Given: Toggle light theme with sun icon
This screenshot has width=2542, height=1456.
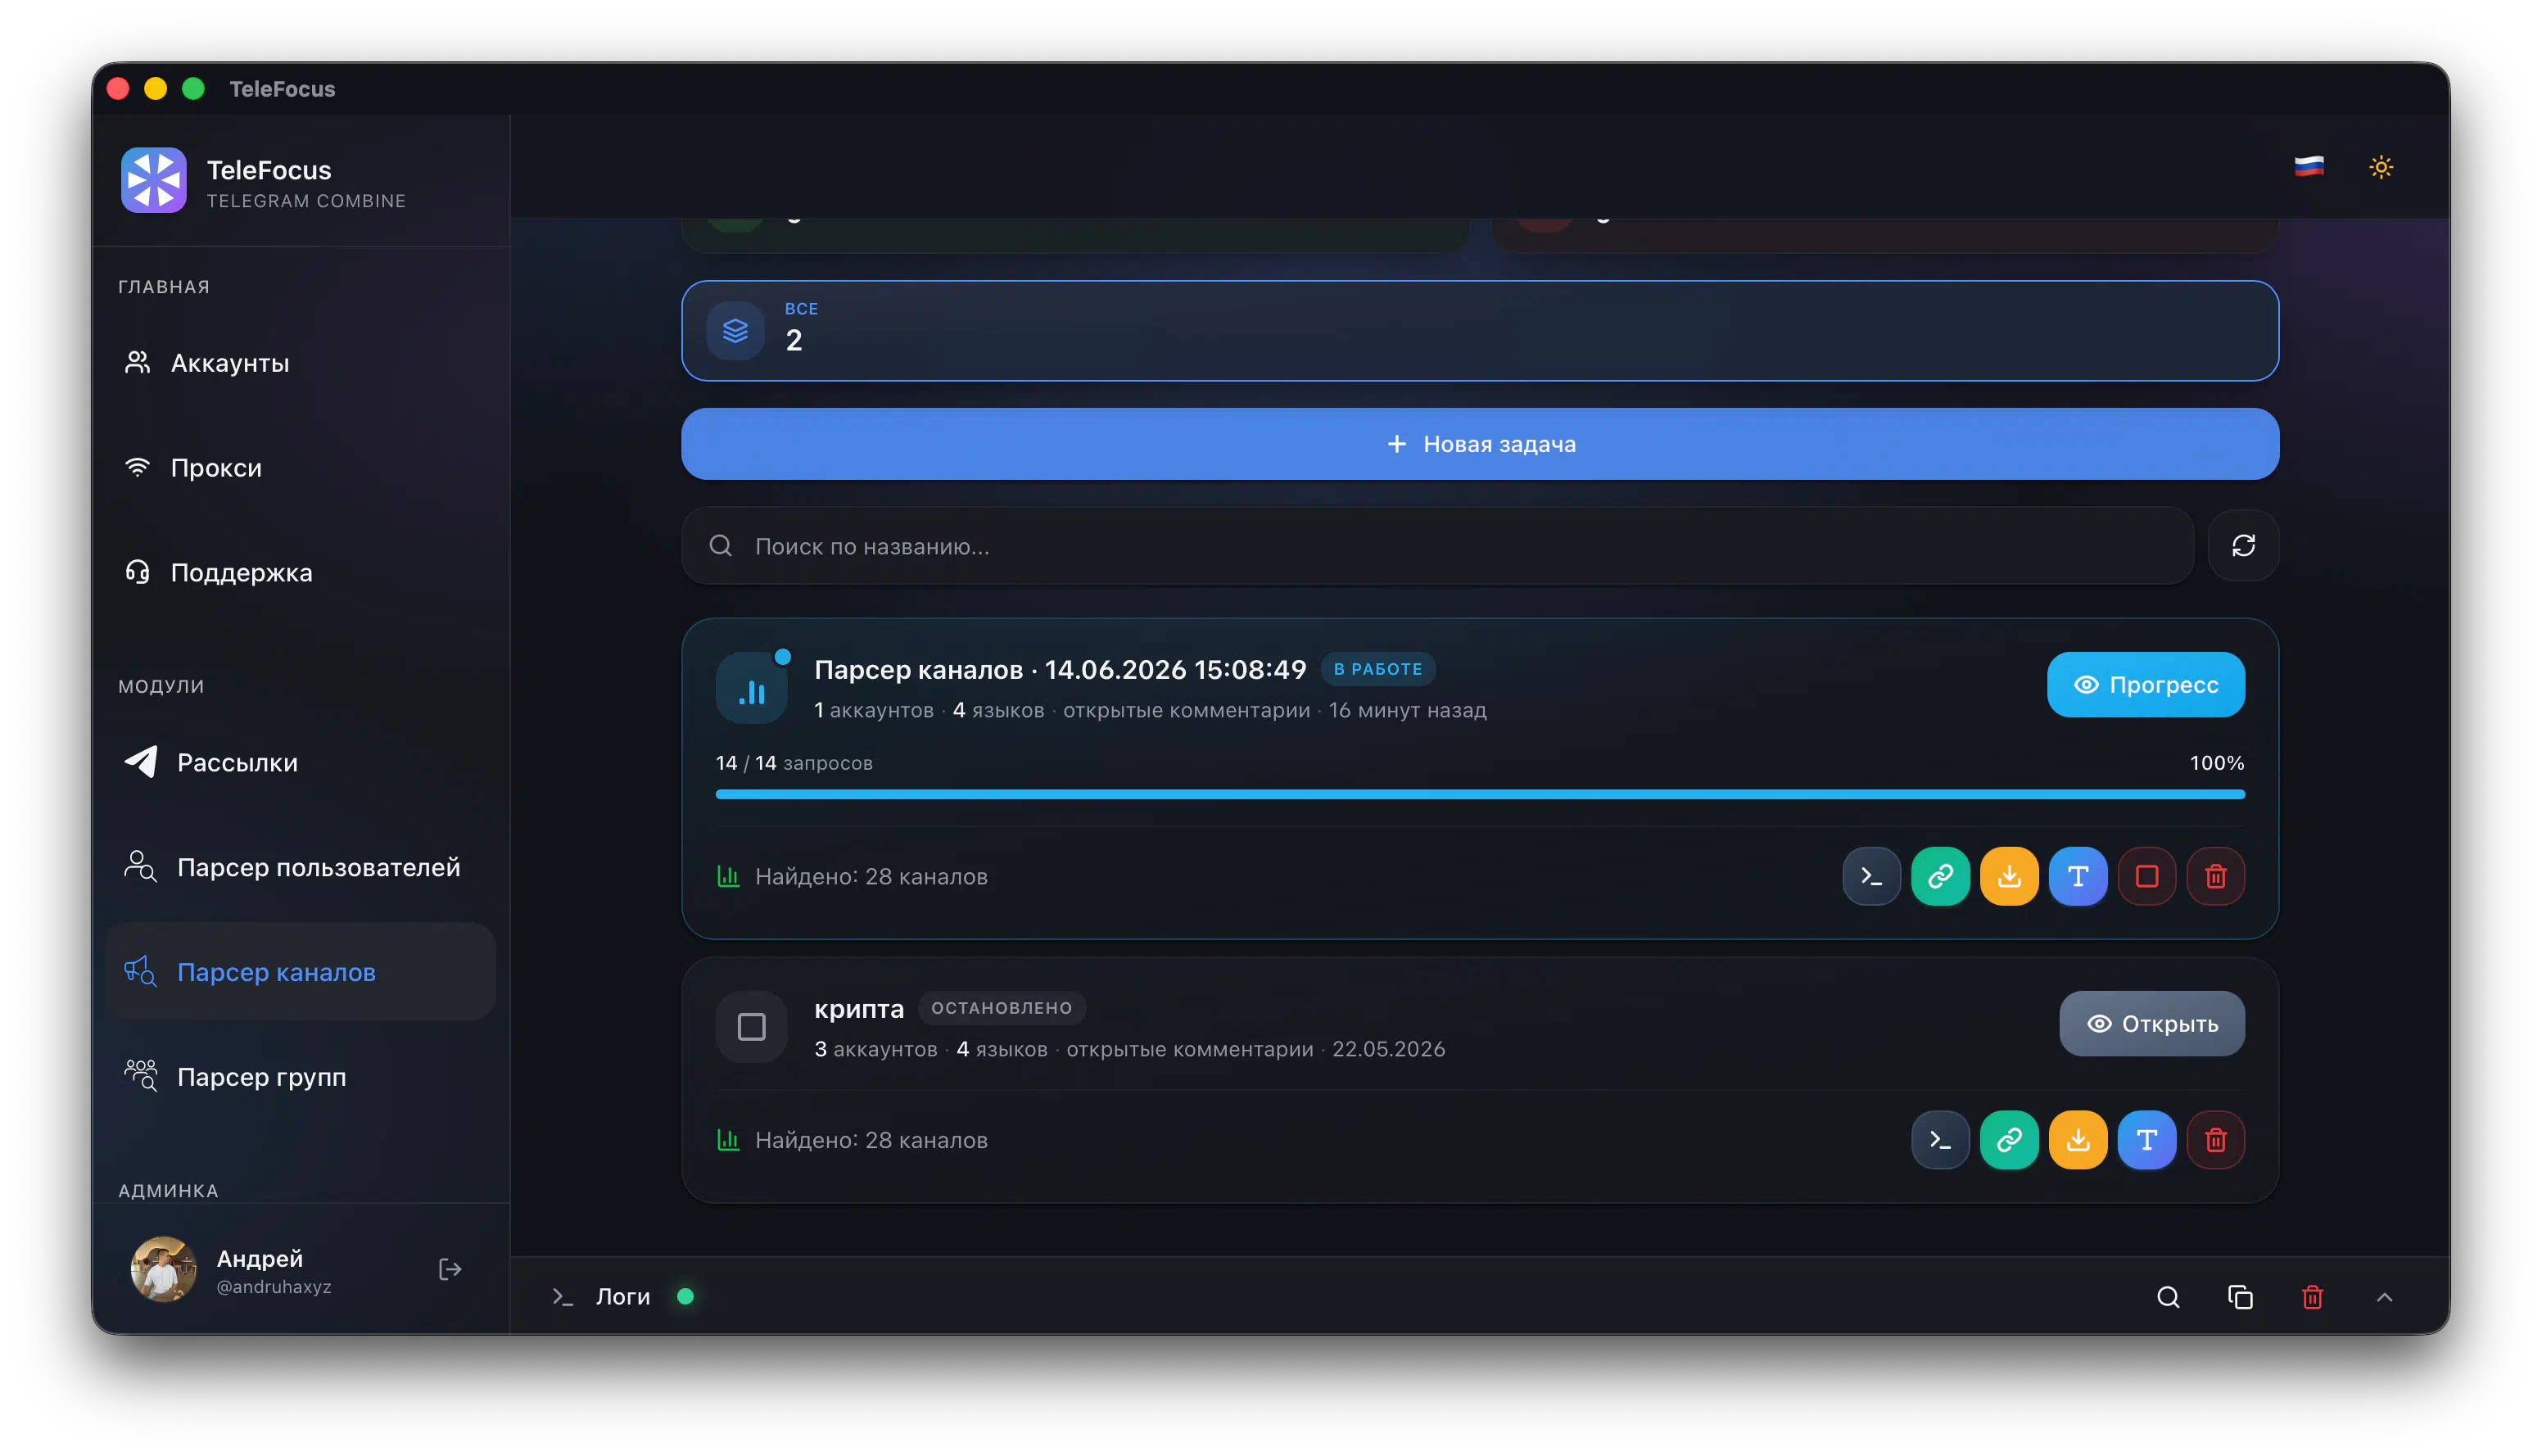Looking at the screenshot, I should click(x=2381, y=167).
